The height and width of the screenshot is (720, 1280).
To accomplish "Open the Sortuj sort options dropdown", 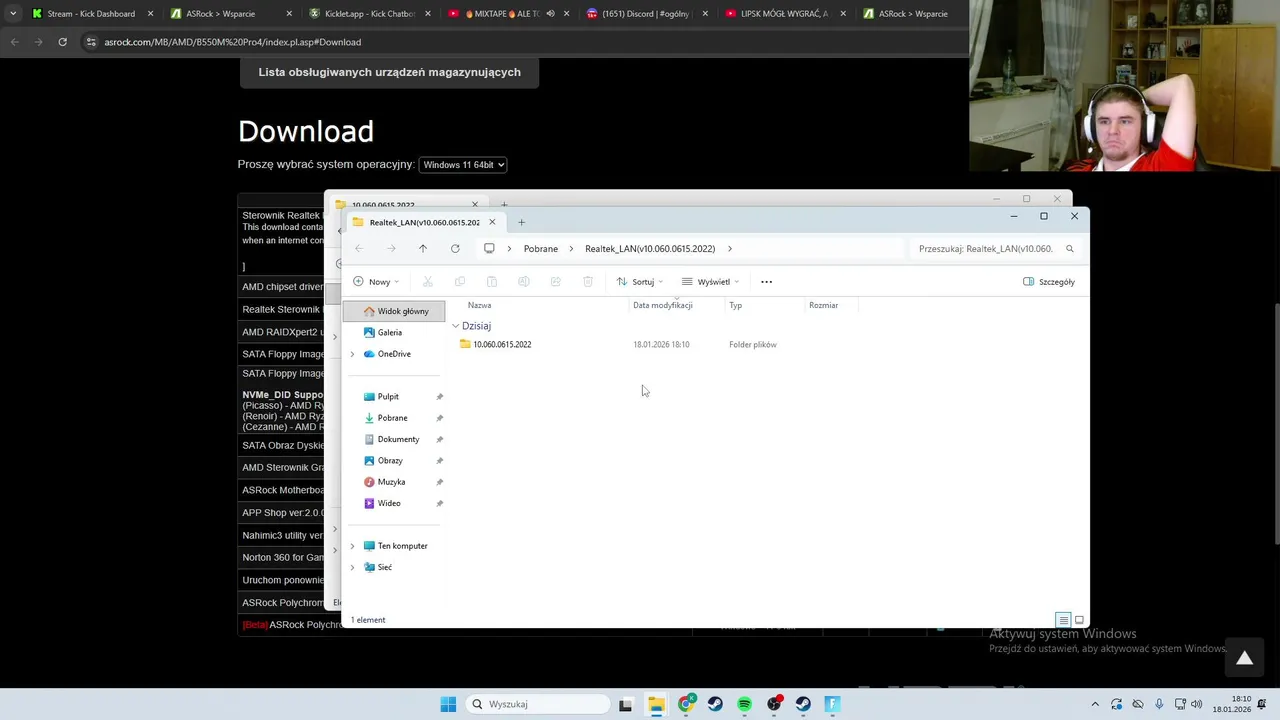I will click(x=640, y=282).
